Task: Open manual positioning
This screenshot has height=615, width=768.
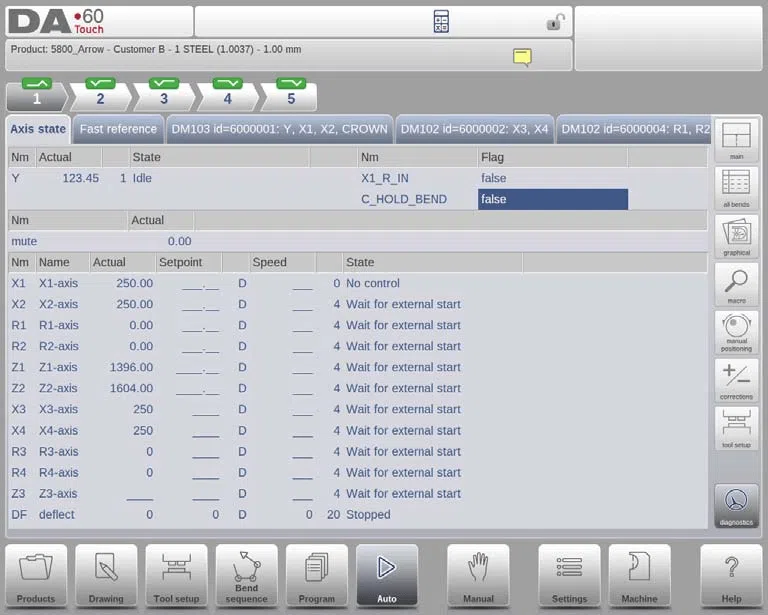Action: click(x=736, y=332)
